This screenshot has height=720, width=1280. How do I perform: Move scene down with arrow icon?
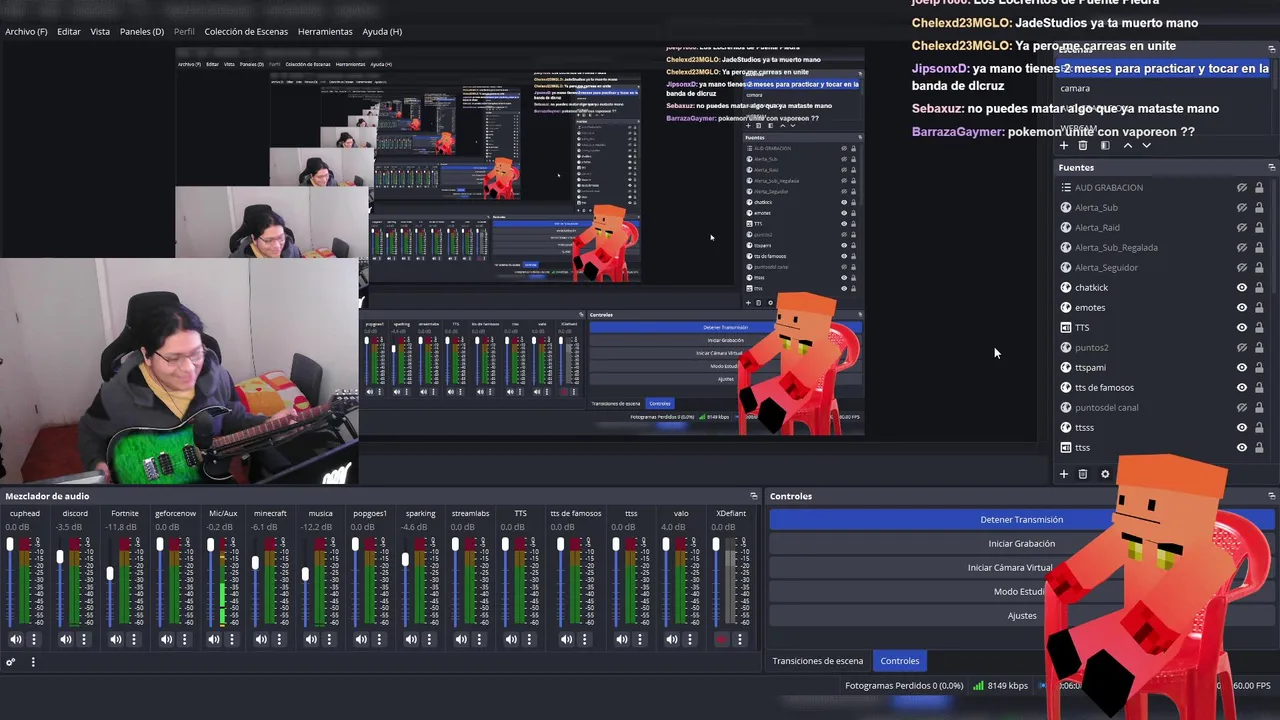1147,145
